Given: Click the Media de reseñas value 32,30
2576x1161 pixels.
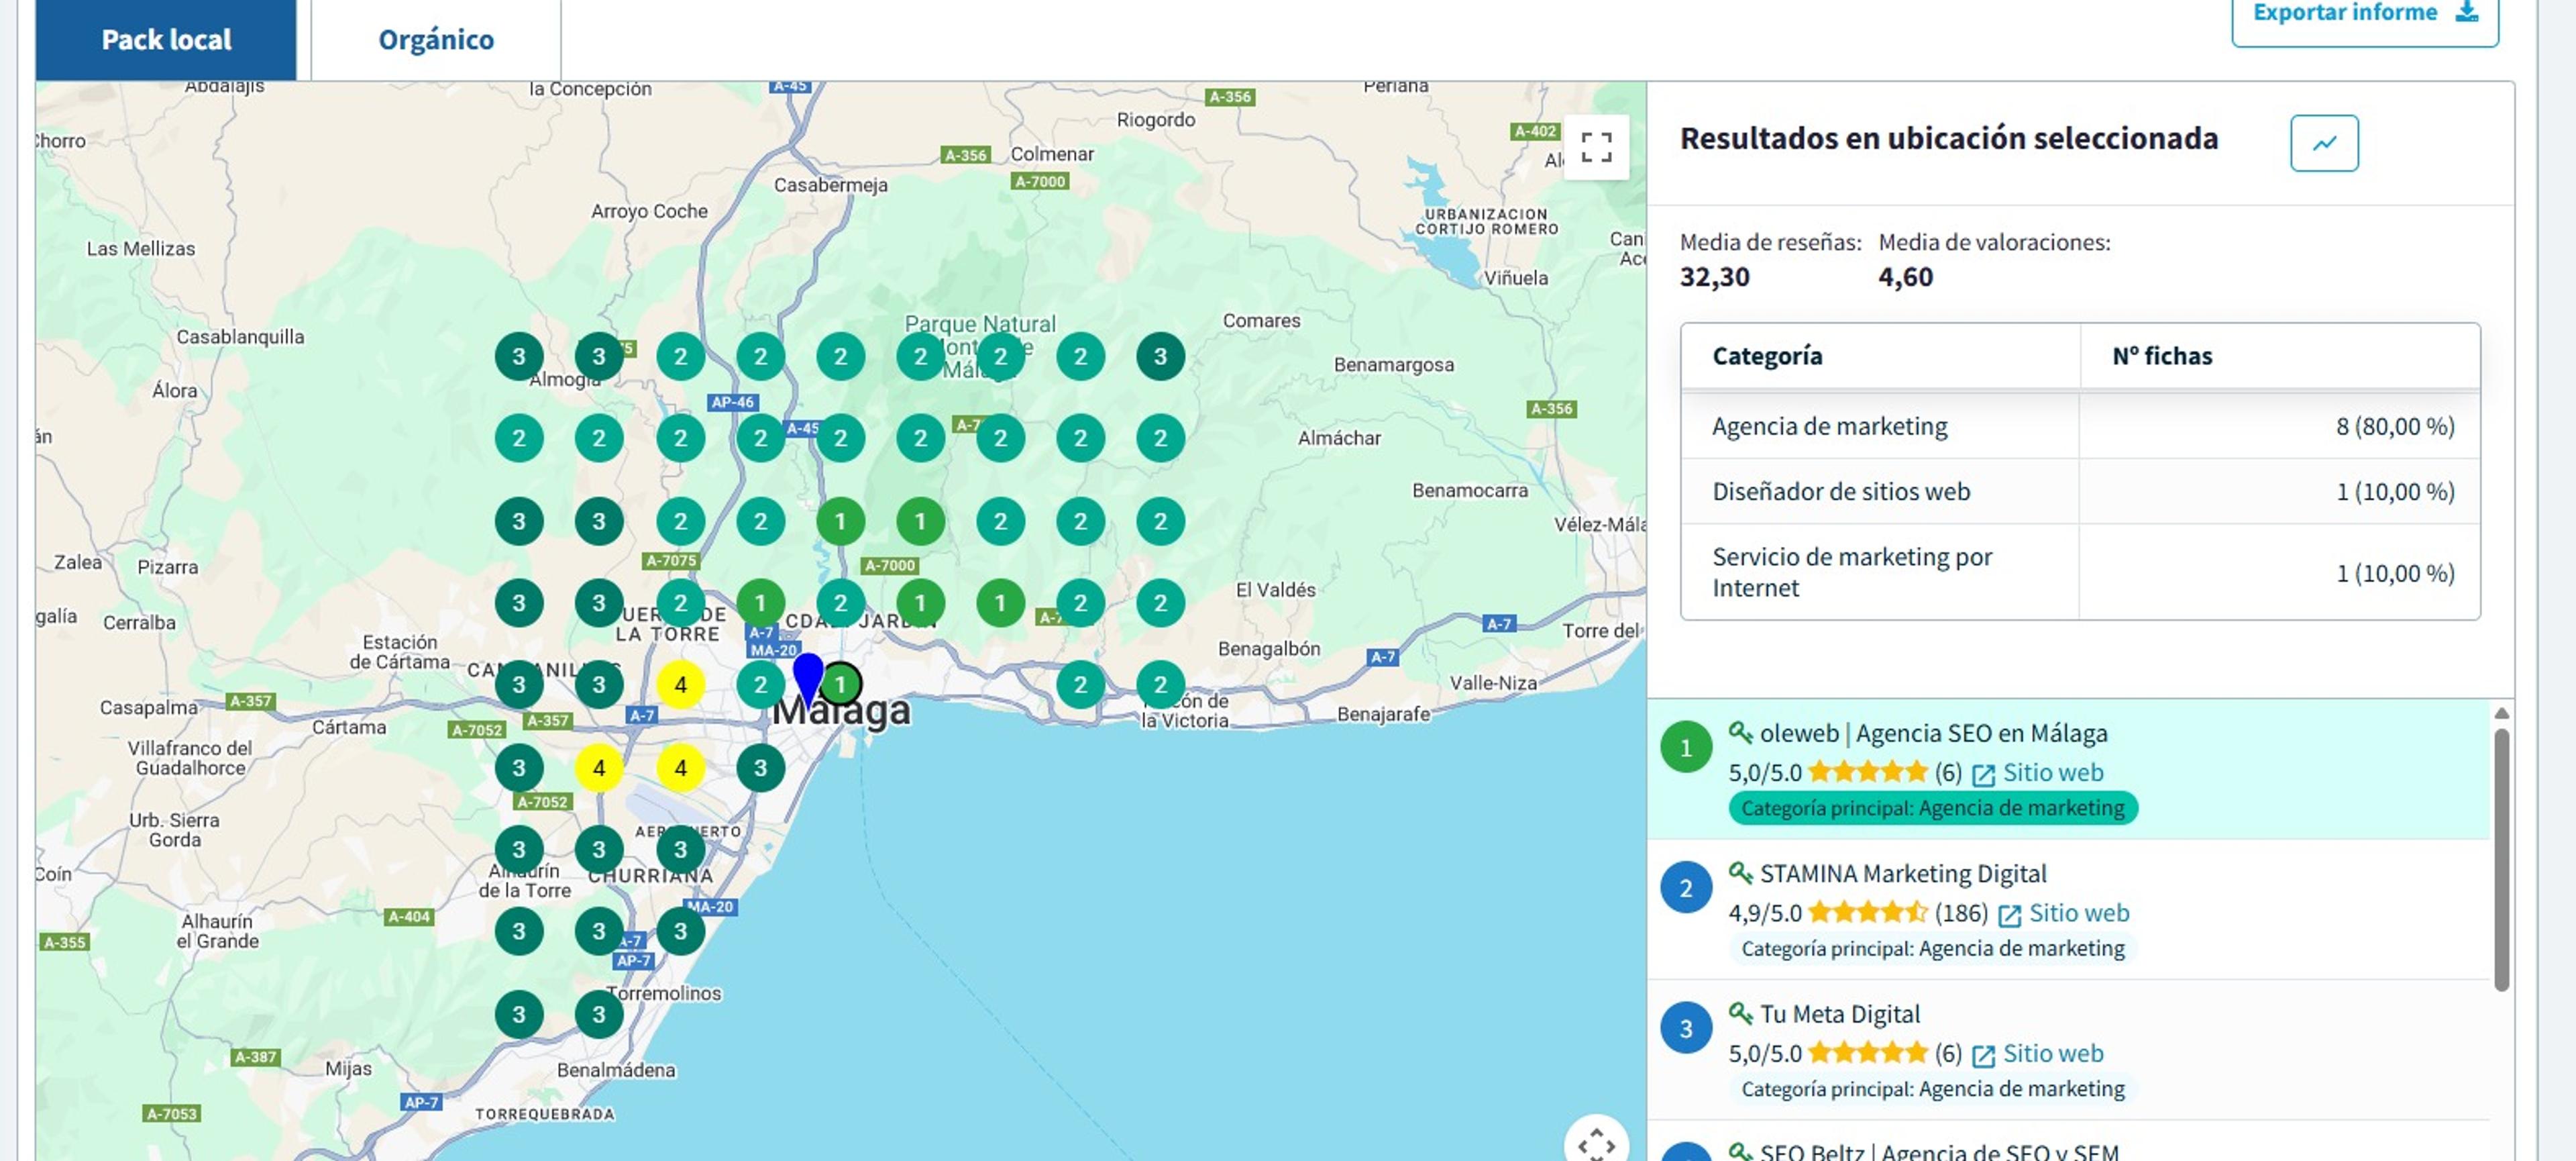Looking at the screenshot, I should pos(1714,277).
